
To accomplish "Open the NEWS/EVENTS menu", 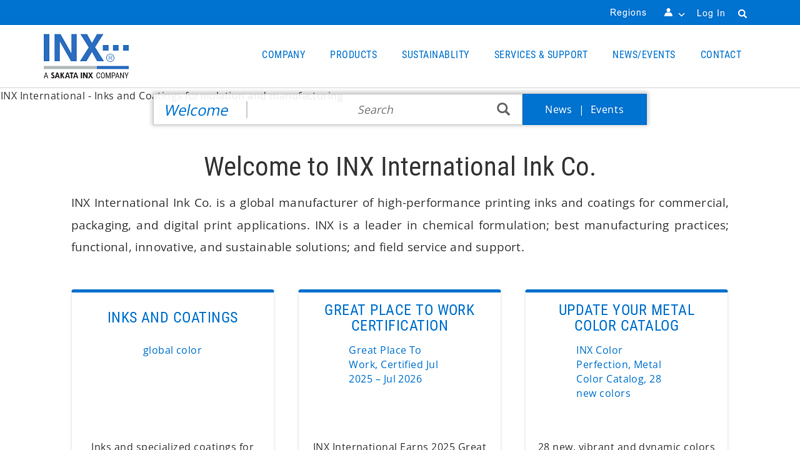I will pyautogui.click(x=643, y=55).
